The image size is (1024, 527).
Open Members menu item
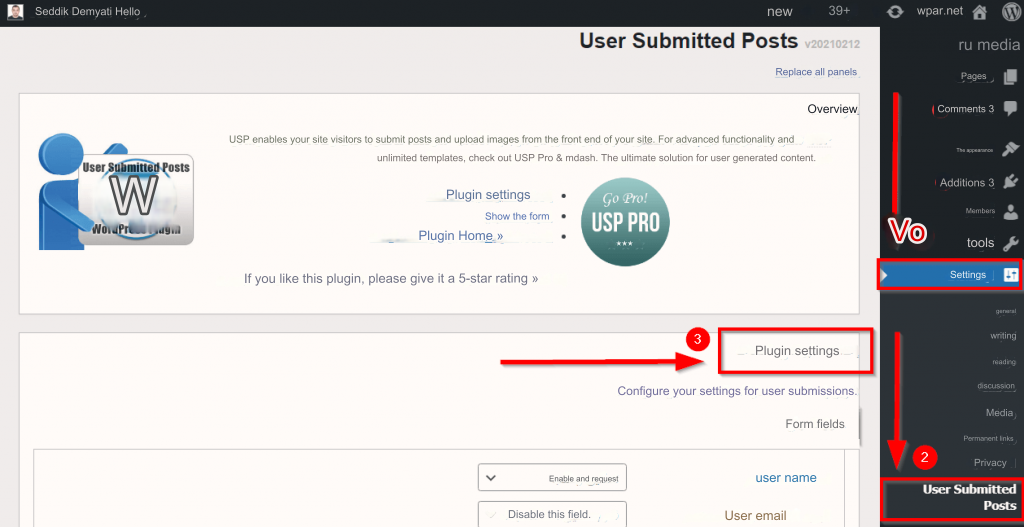point(980,211)
